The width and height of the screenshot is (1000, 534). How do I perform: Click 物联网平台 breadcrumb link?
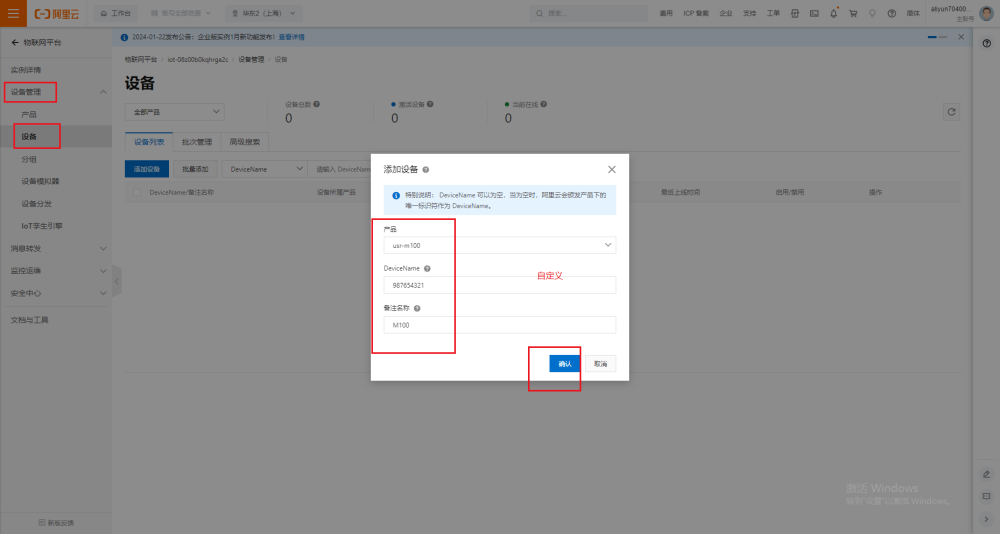coord(140,59)
